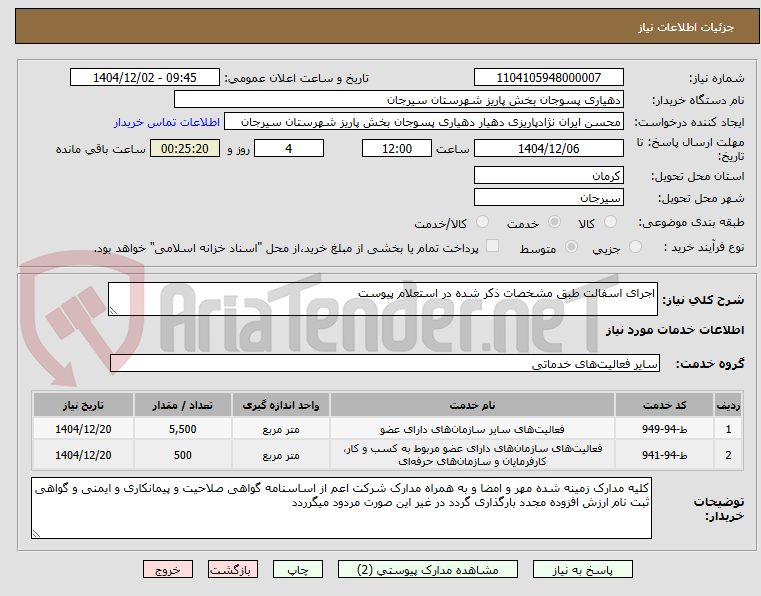The width and height of the screenshot is (761, 596).
Task: Click remaining time countdown 00:25:20
Action: pos(185,149)
